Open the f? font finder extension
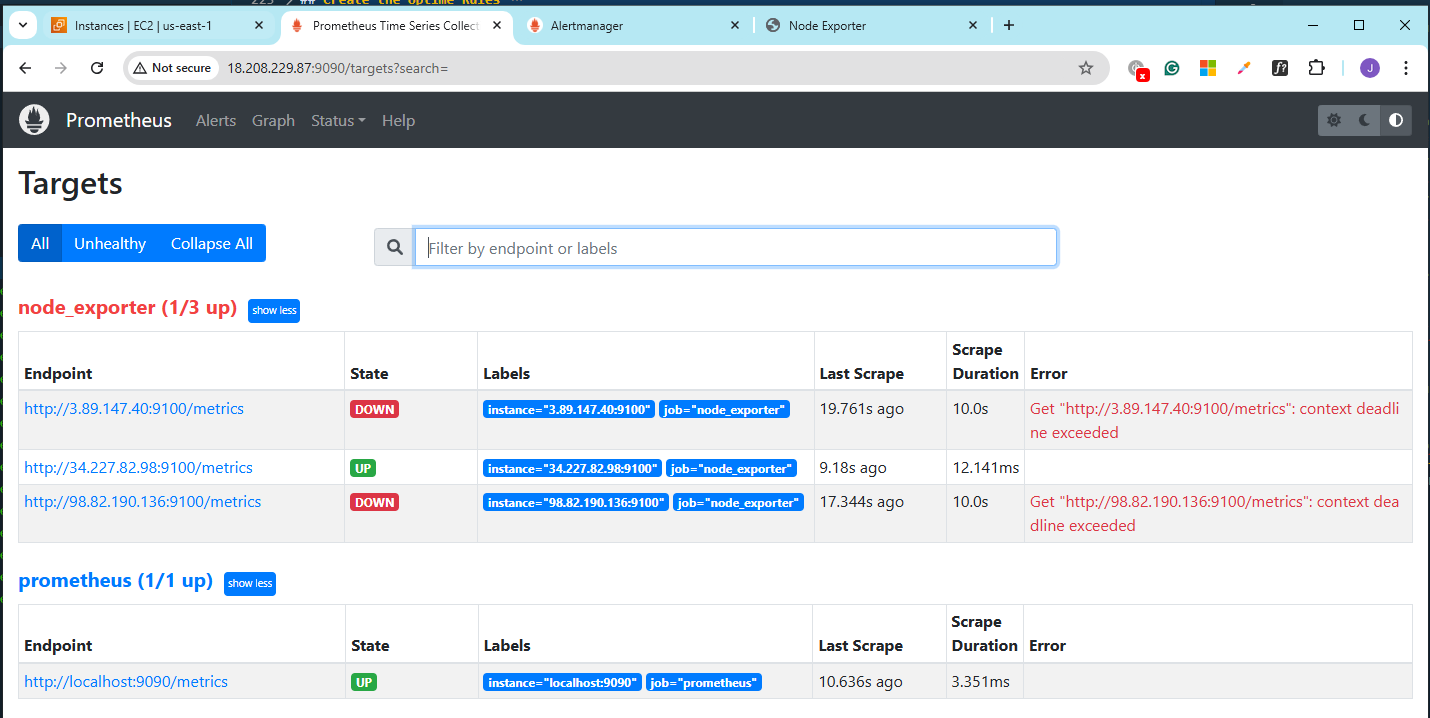 pyautogui.click(x=1280, y=68)
